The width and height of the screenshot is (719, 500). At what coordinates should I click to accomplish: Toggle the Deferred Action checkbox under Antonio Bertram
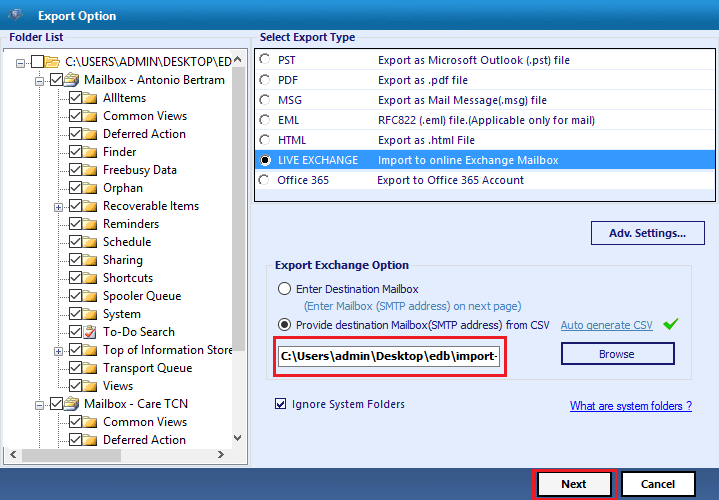(x=76, y=133)
